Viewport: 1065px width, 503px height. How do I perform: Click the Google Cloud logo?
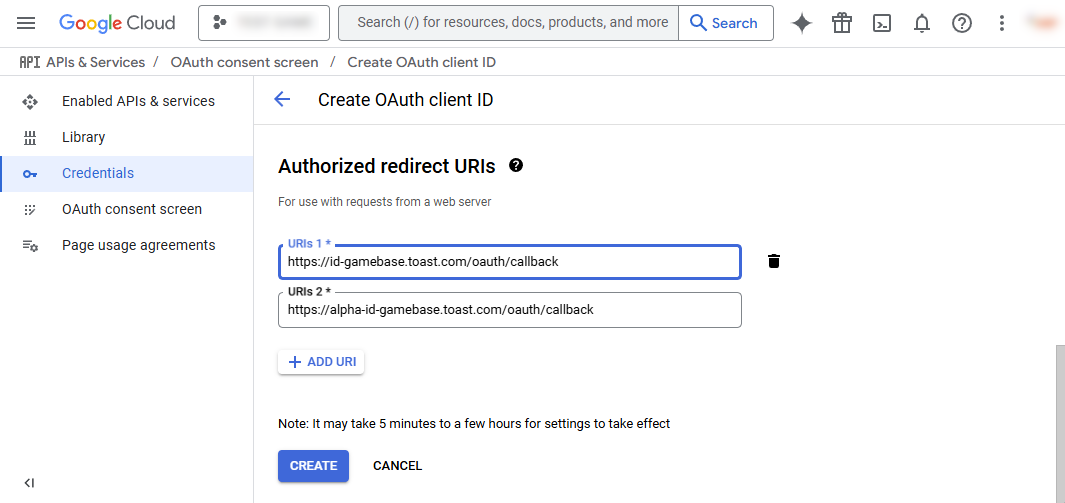117,23
